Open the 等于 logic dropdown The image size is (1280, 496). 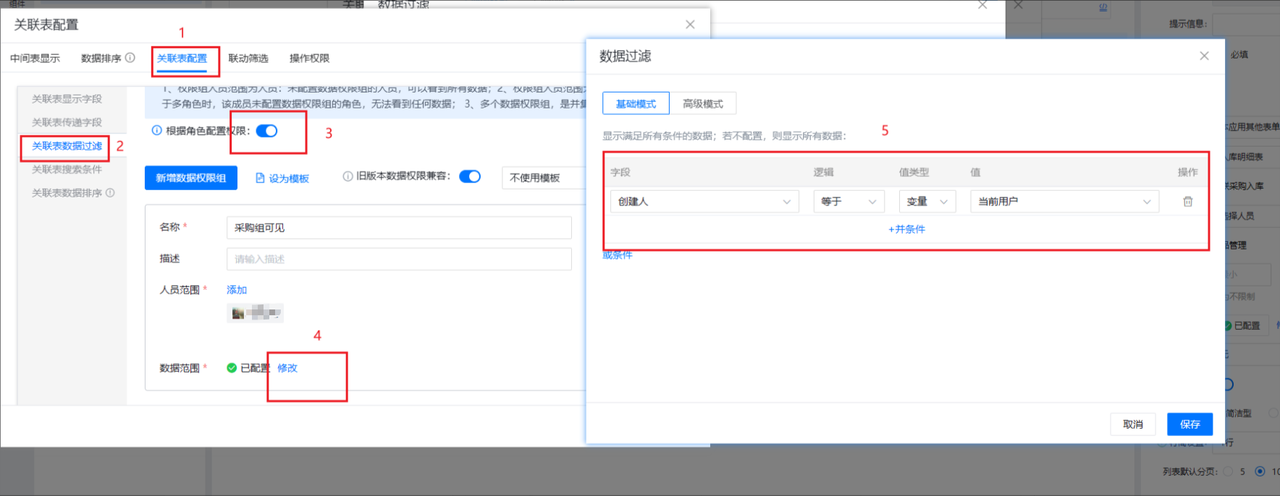coord(848,202)
